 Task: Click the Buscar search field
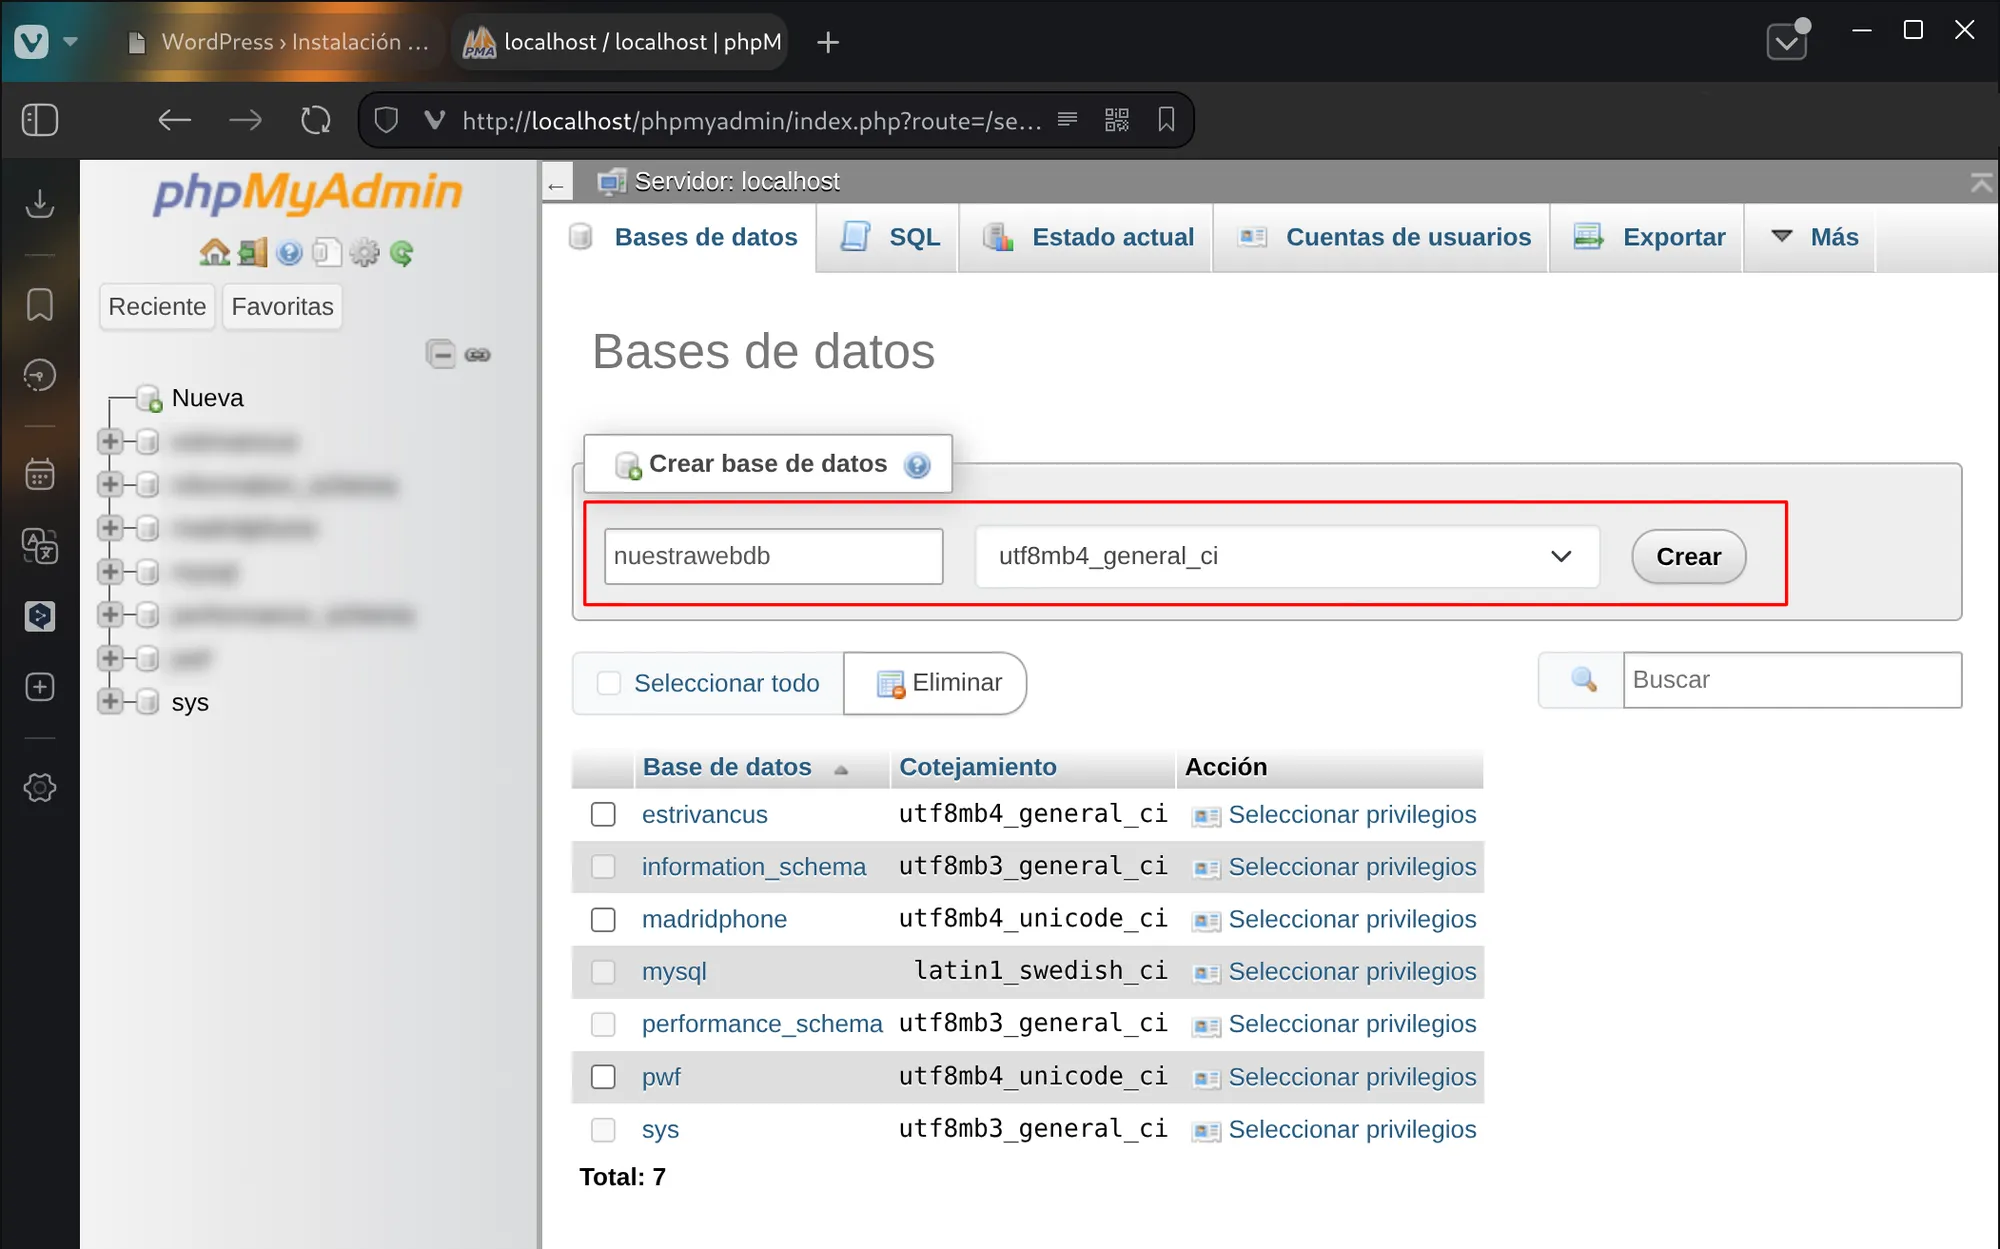(1791, 680)
